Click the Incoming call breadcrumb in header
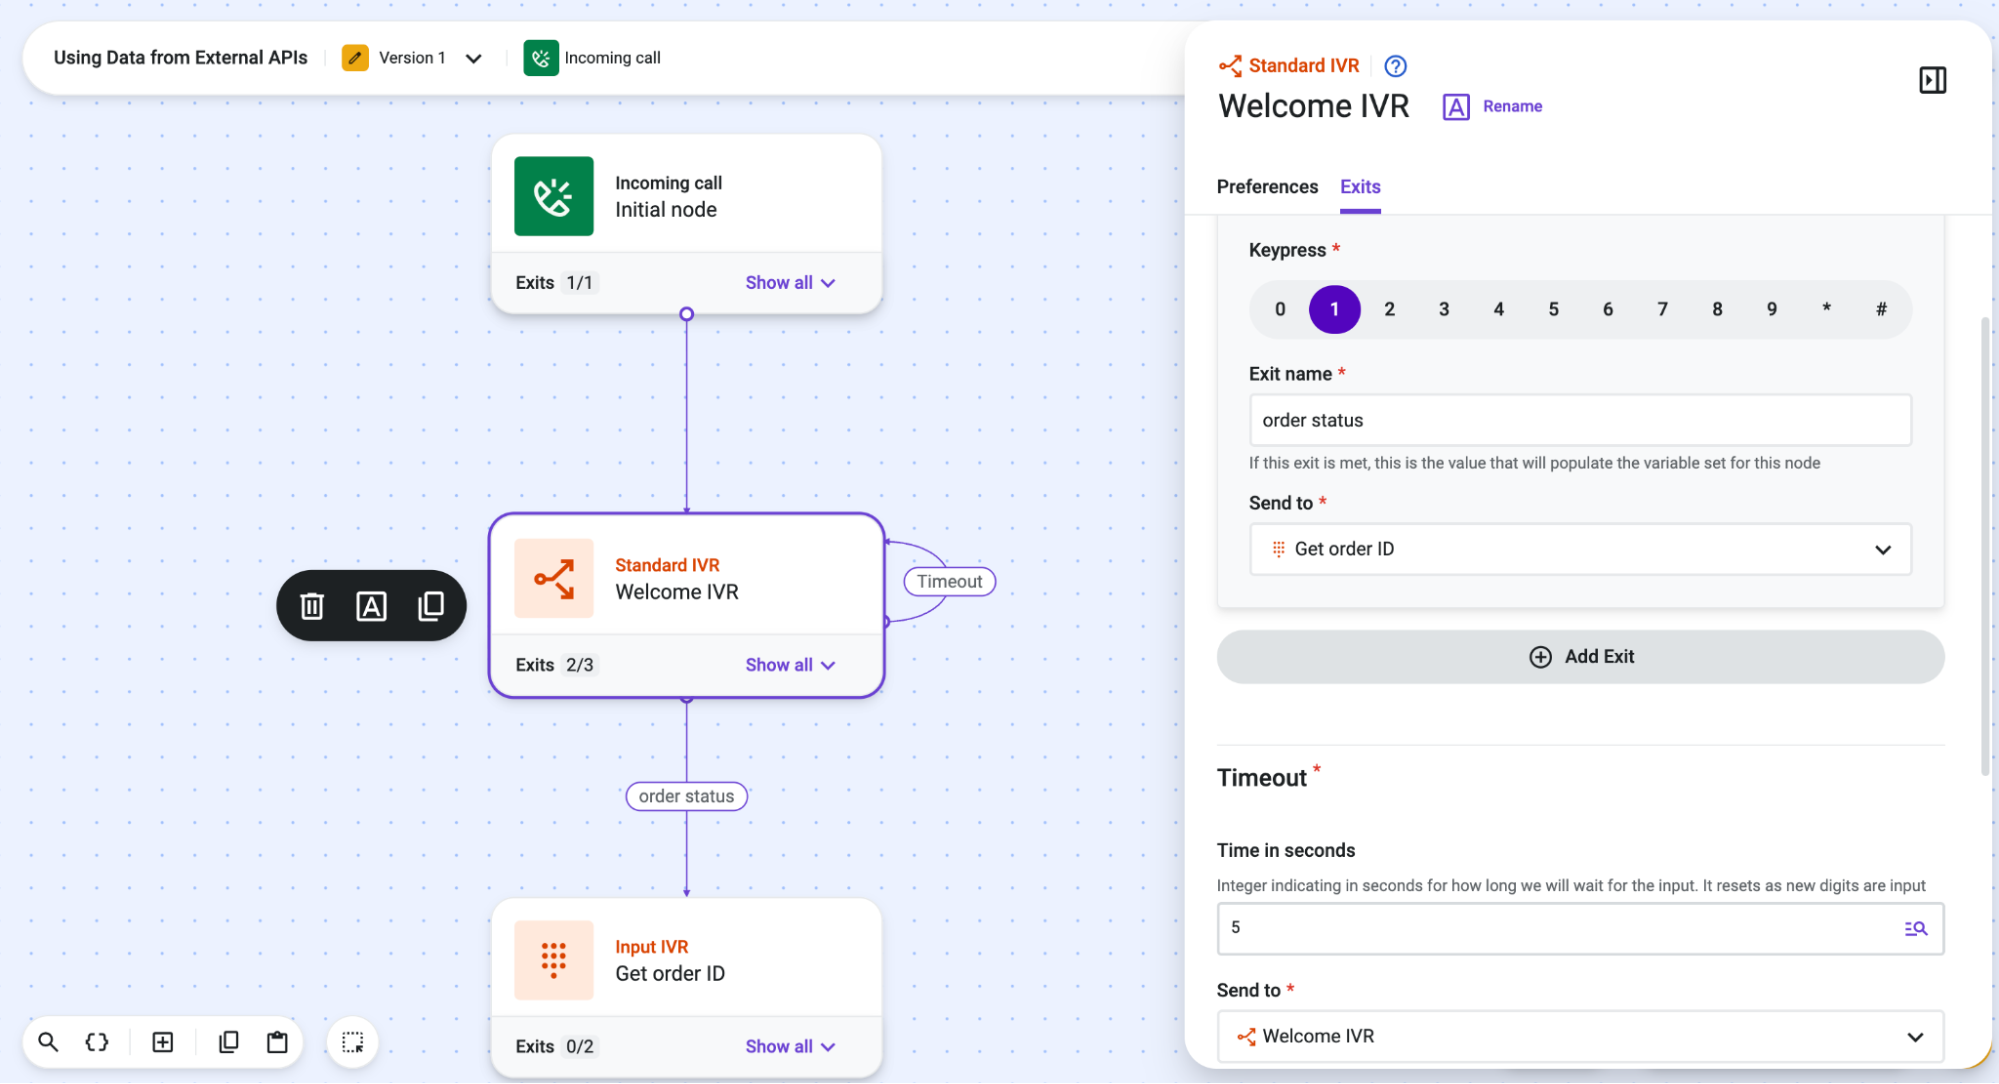The height and width of the screenshot is (1084, 1999). point(592,58)
